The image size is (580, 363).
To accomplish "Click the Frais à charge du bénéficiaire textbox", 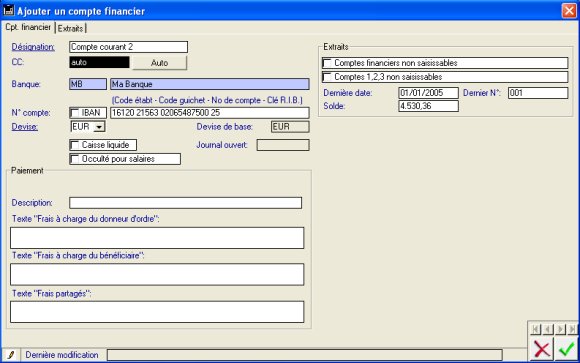I will pos(157,274).
